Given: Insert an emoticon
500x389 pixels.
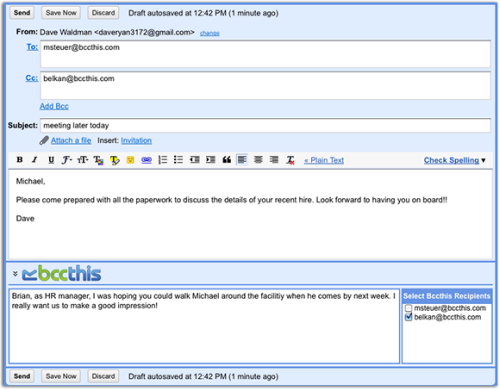Looking at the screenshot, I should coord(130,160).
